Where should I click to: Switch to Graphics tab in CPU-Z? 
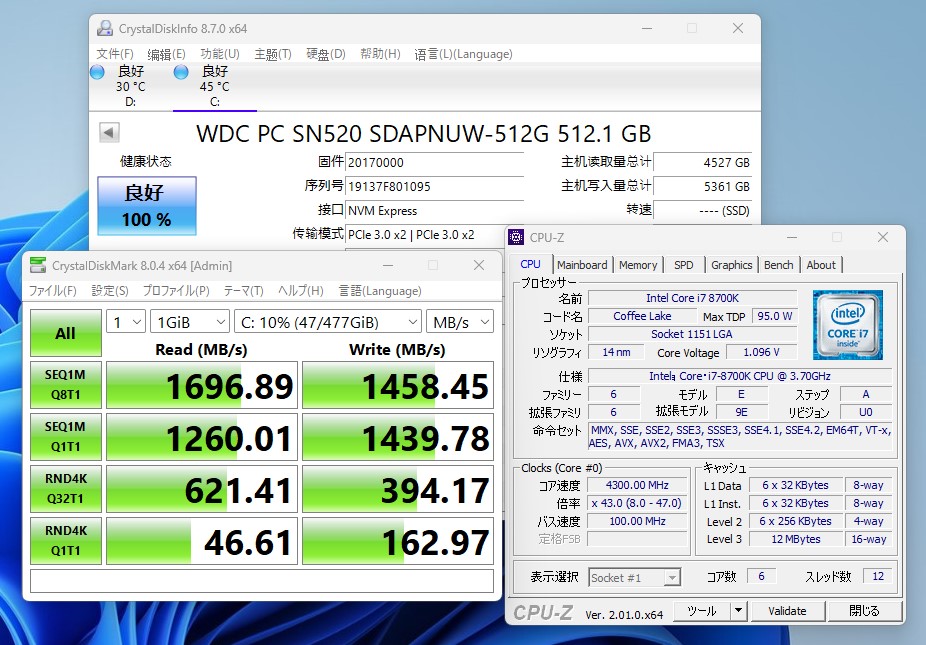click(x=731, y=265)
